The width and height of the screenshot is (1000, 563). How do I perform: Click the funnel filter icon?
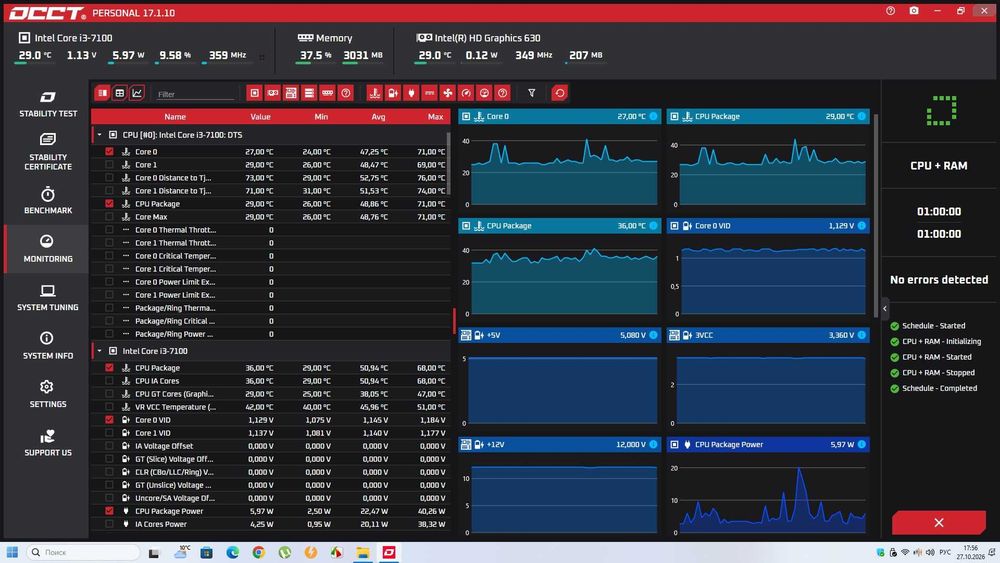point(531,93)
